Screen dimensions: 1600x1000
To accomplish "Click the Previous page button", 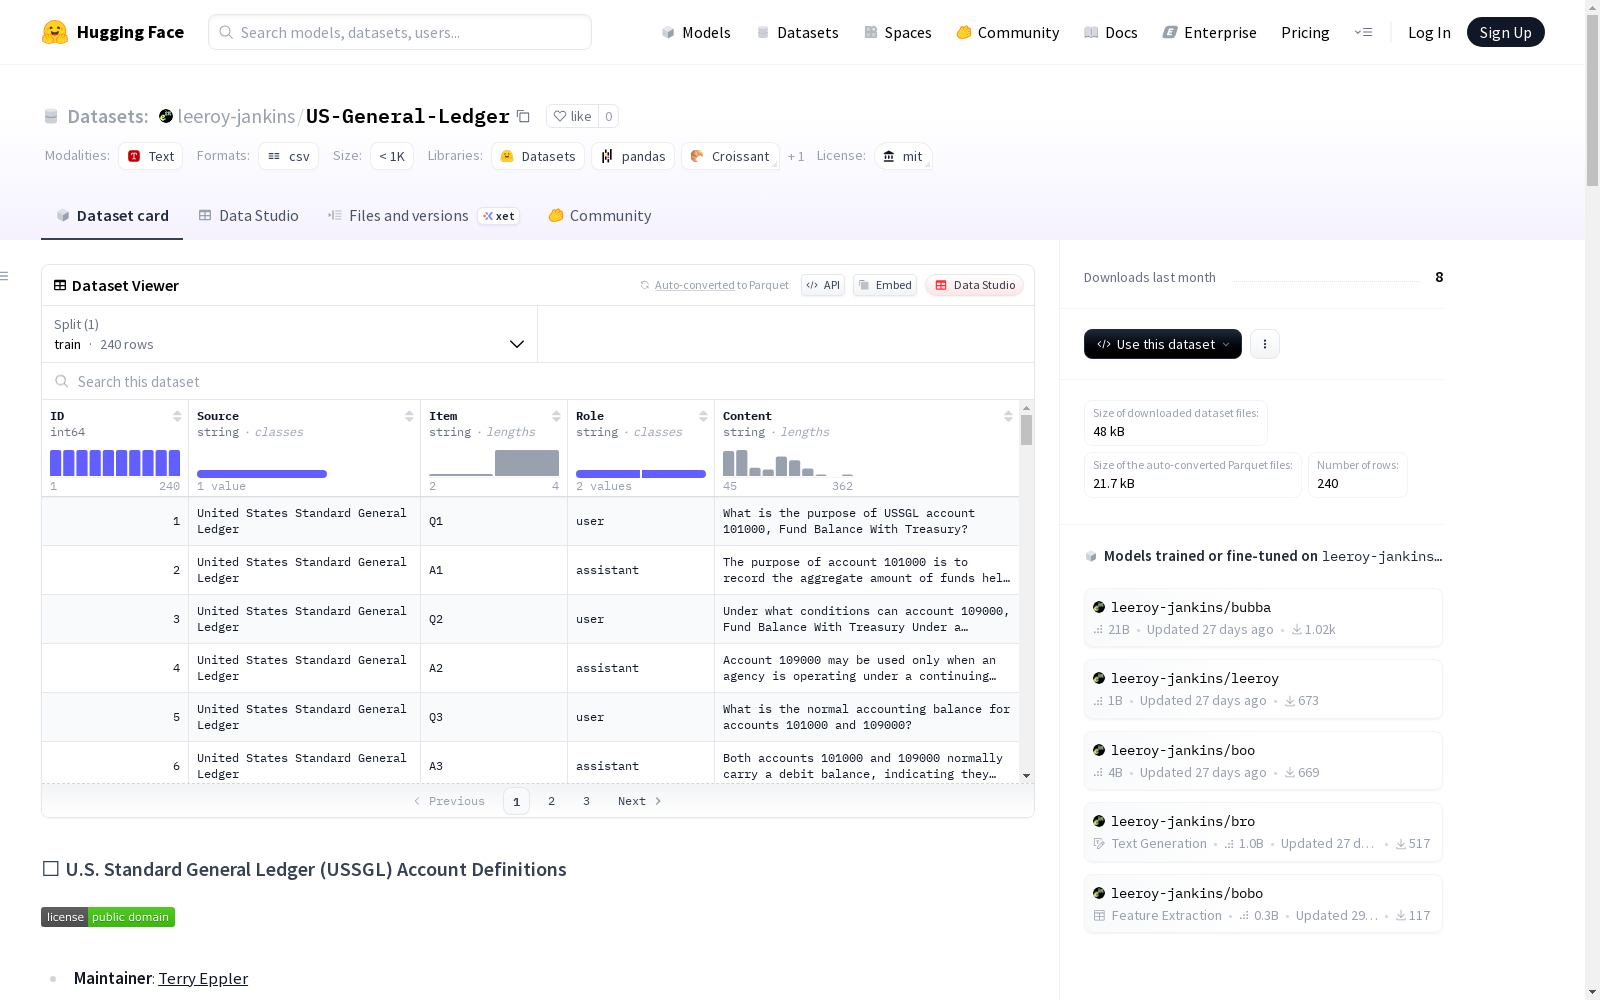I will coord(449,801).
